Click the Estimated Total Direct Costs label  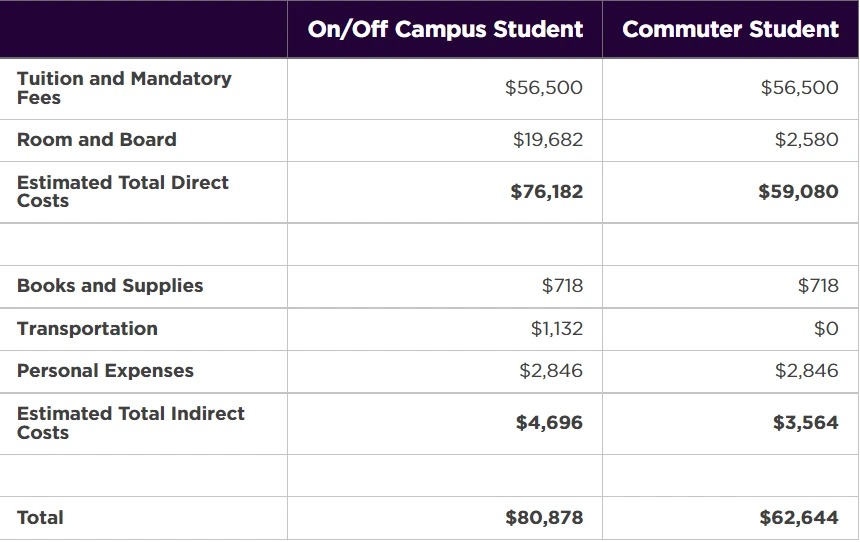click(x=123, y=191)
